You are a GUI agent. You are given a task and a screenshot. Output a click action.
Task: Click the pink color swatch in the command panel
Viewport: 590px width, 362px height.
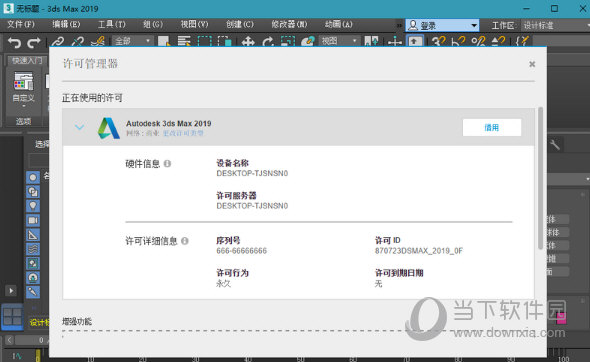pos(561,319)
